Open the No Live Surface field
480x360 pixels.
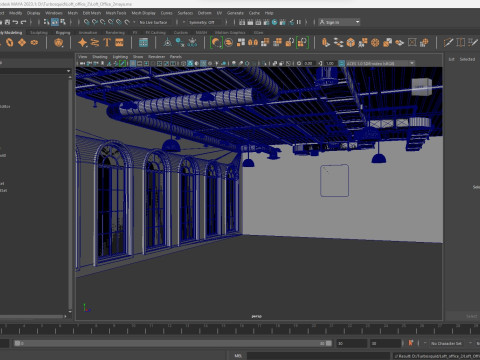pos(154,22)
